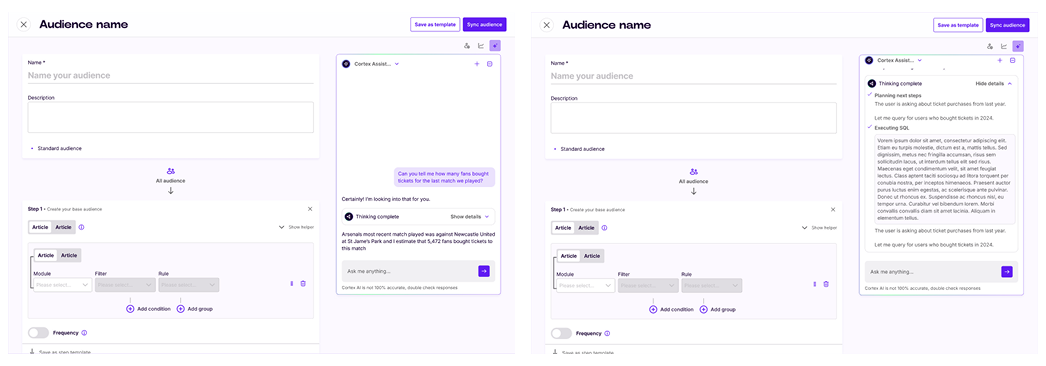Close the audience editor in right screen

(x=547, y=25)
